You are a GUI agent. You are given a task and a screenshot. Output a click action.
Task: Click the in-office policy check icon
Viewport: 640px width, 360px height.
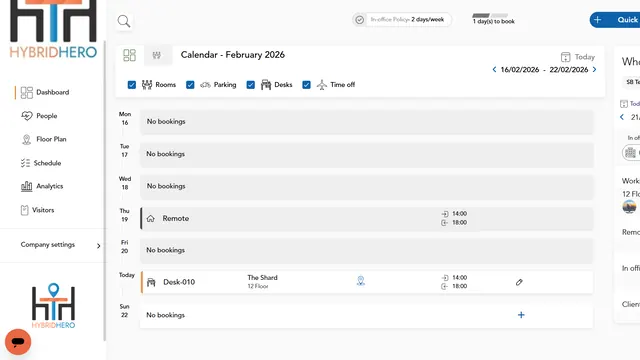coord(359,20)
